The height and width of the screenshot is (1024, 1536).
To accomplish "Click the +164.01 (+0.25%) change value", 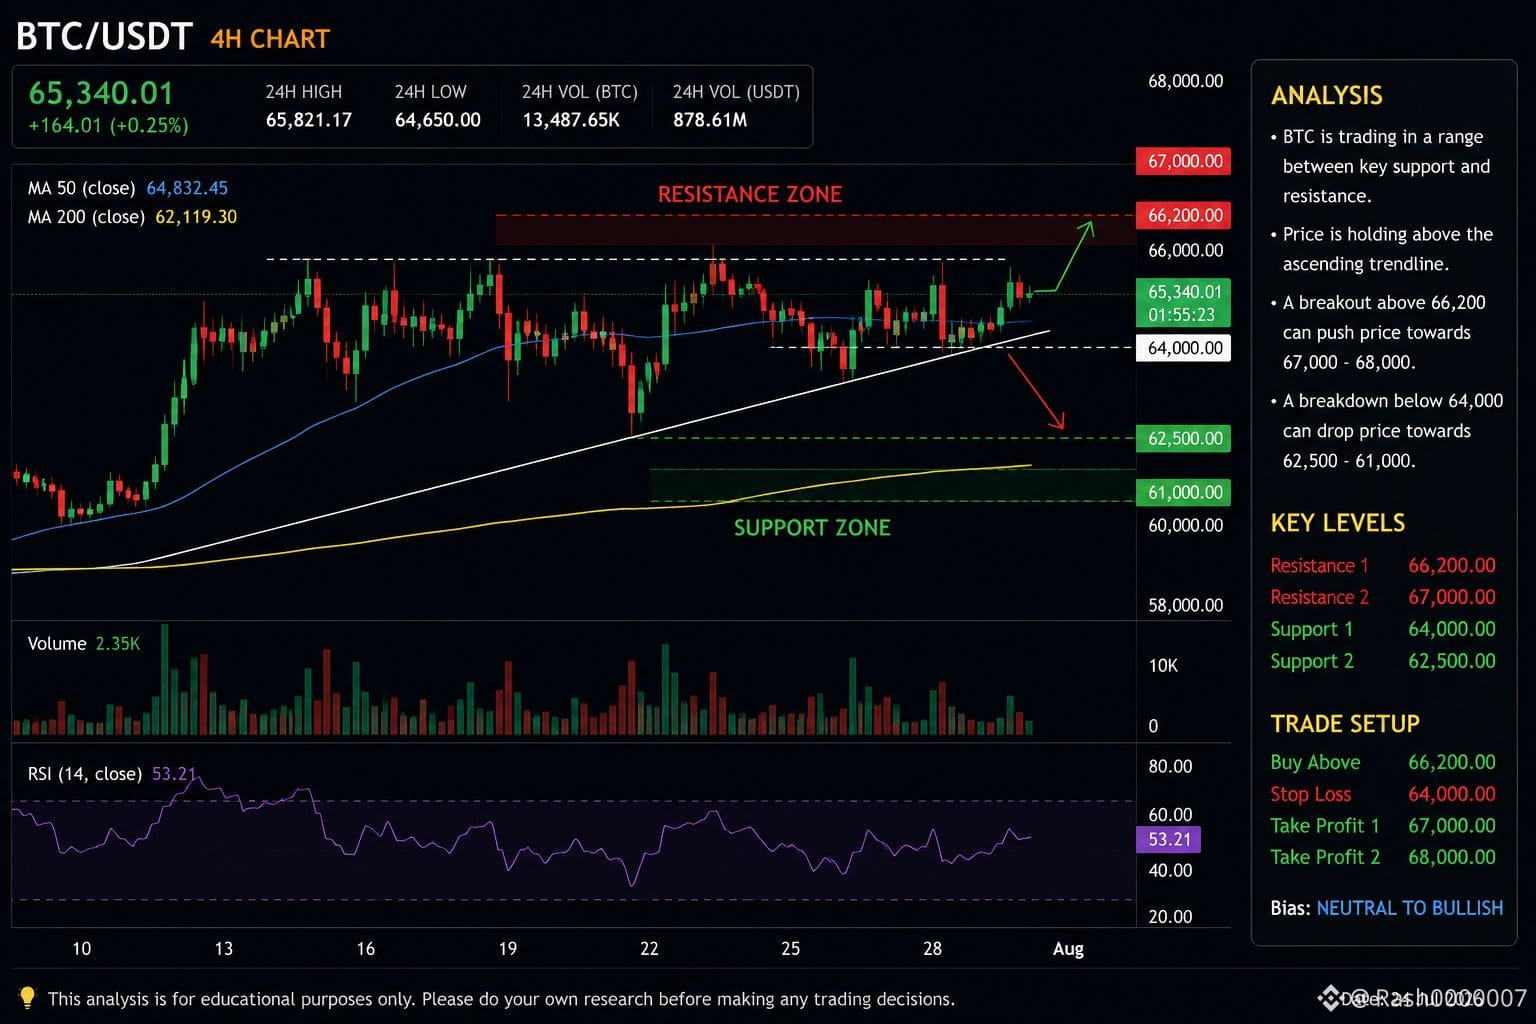I will pyautogui.click(x=108, y=126).
